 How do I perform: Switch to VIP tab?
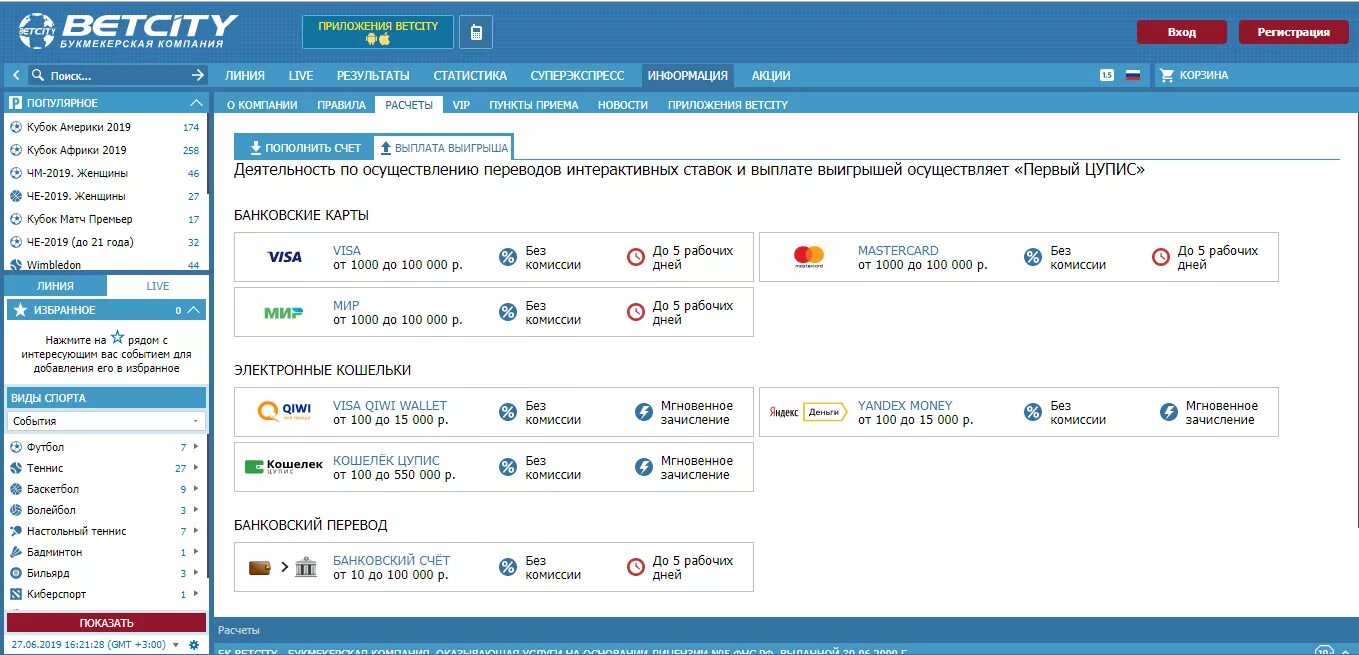461,104
